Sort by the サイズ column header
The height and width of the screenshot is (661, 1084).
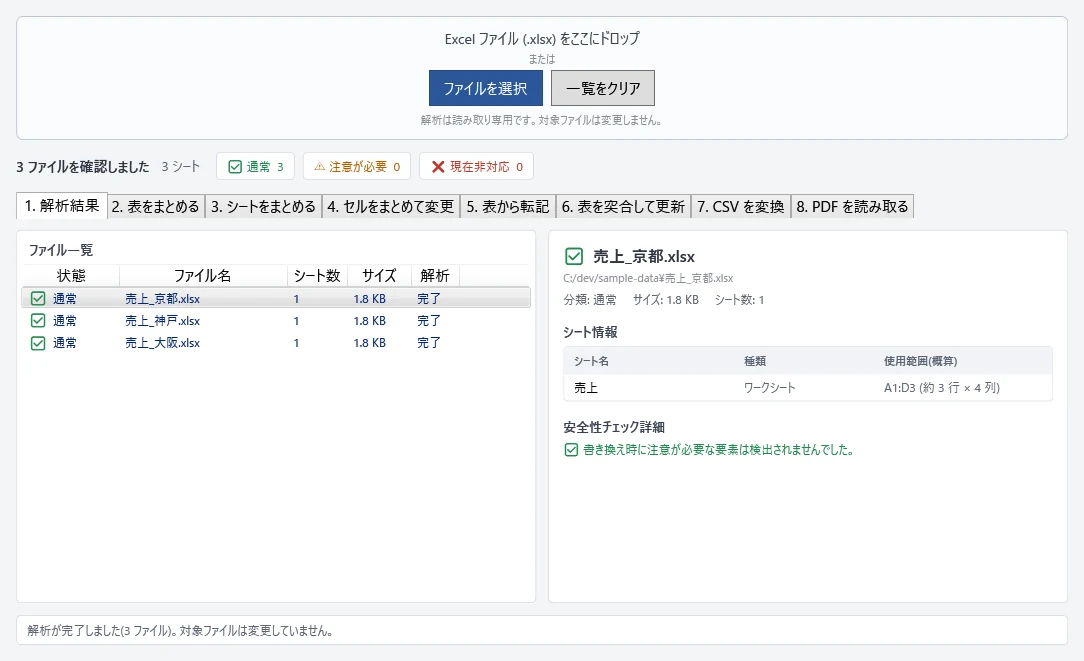click(x=379, y=275)
